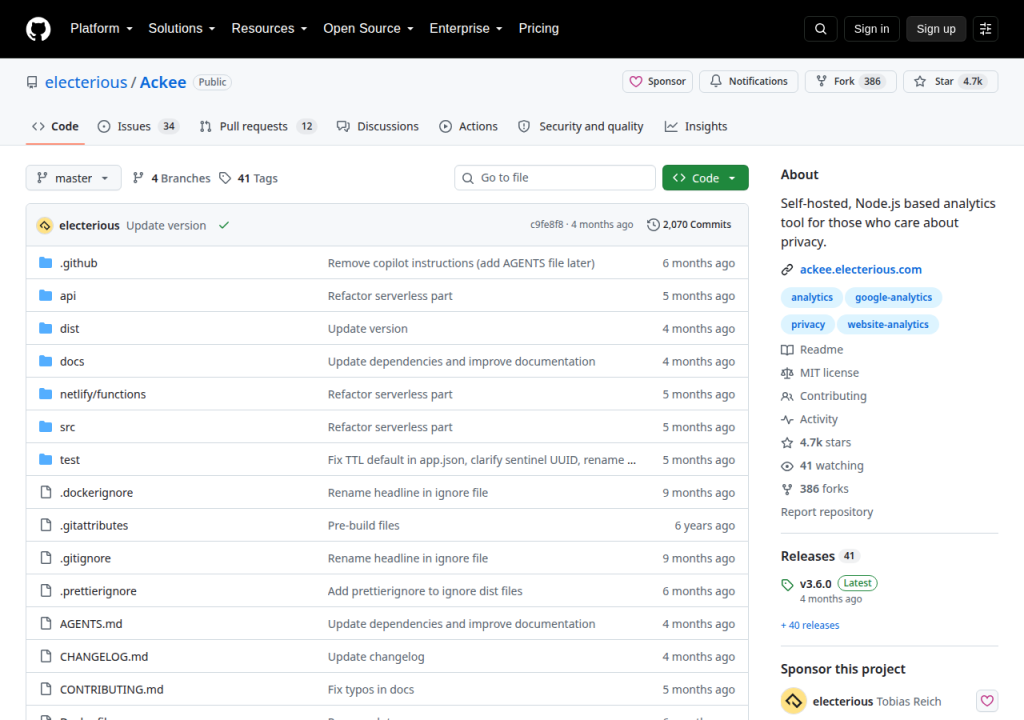
Task: Focus the Go to file search field
Action: [554, 178]
